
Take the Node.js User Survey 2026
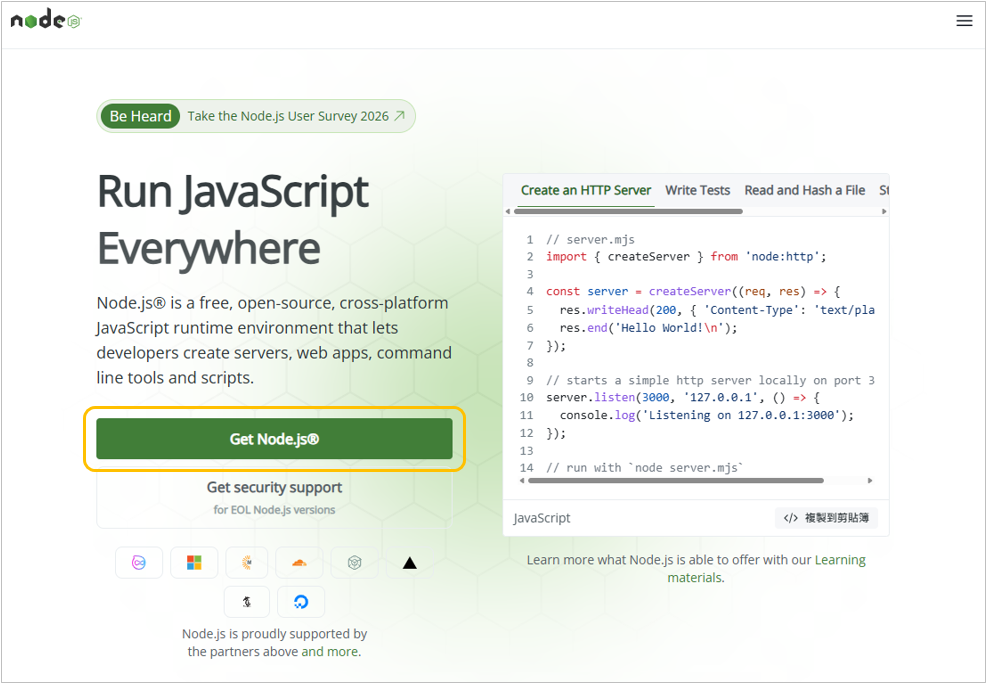[256, 116]
